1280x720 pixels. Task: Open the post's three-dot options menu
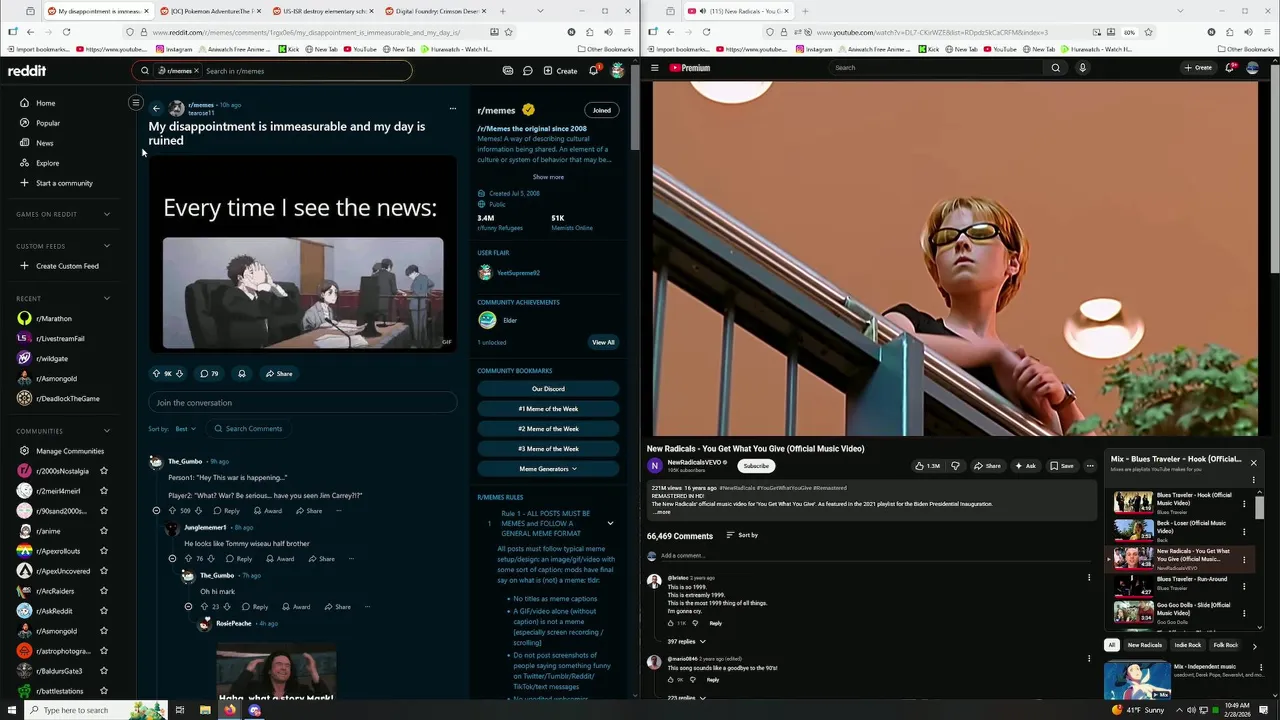pyautogui.click(x=452, y=108)
